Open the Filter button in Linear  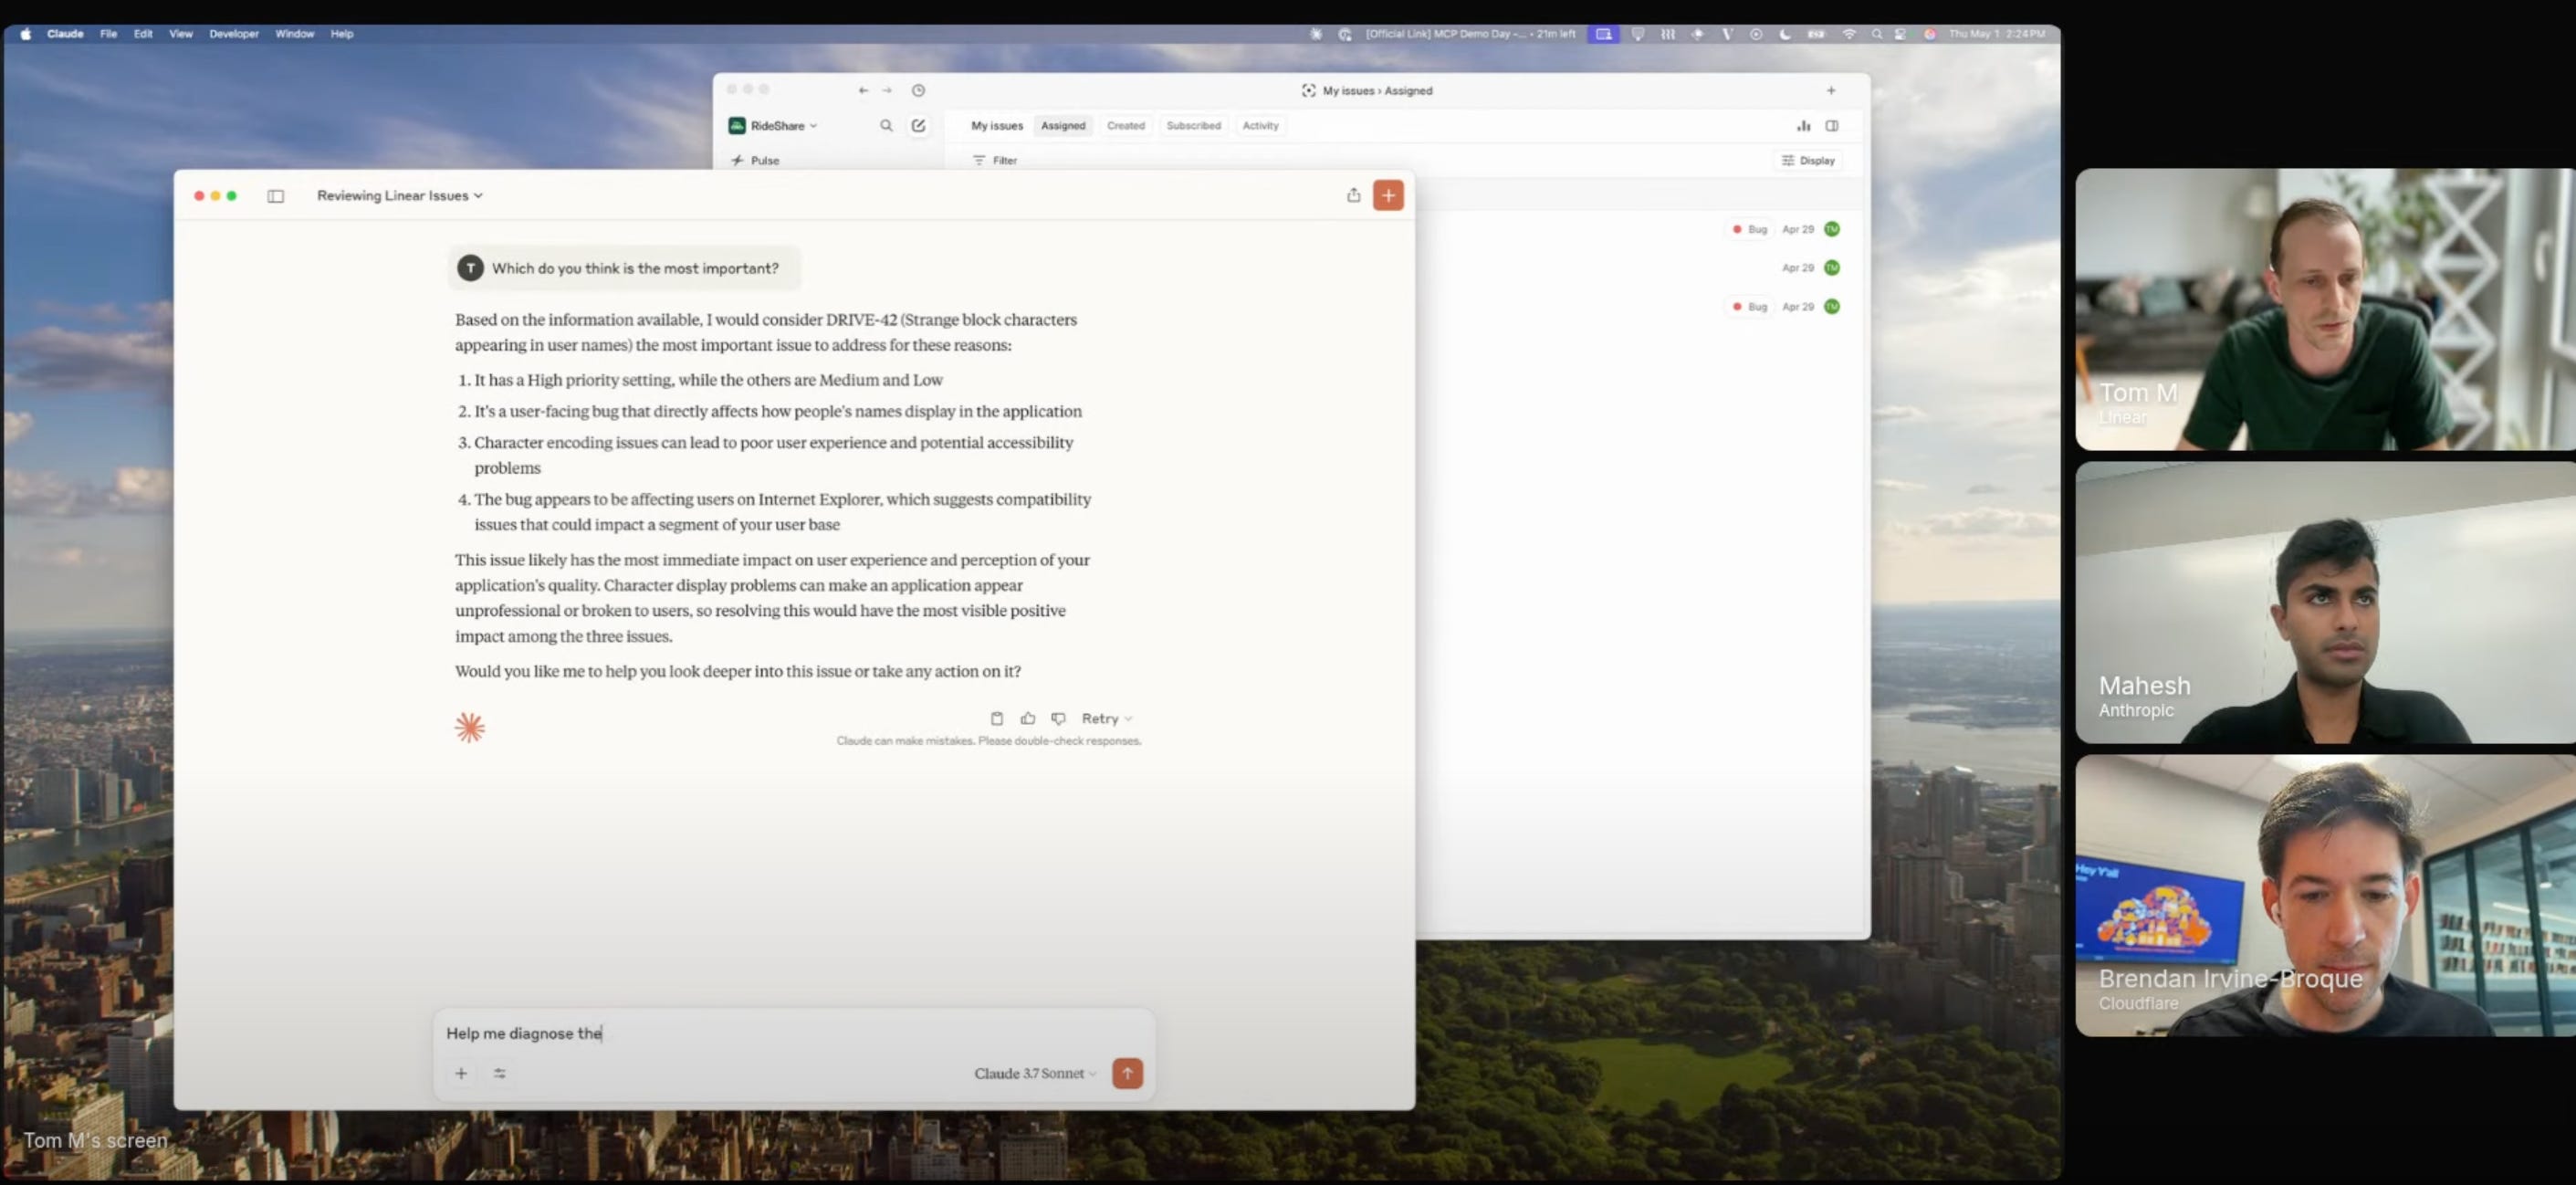click(995, 160)
